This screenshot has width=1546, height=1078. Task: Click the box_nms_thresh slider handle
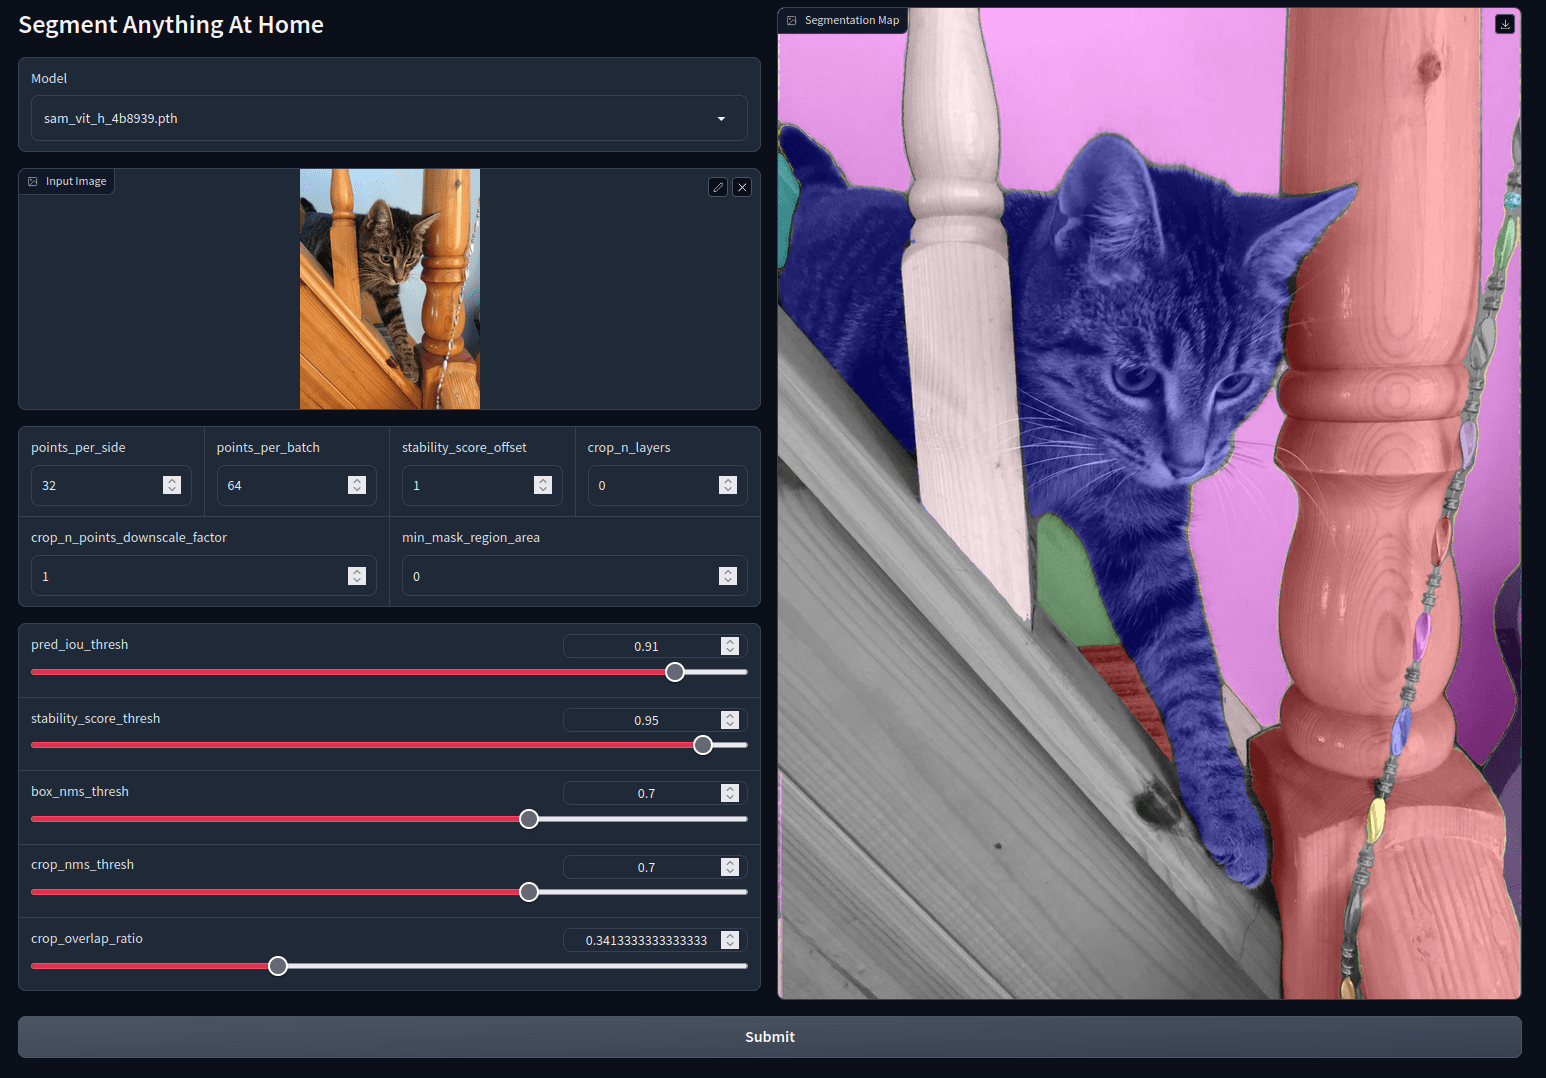[x=529, y=819]
